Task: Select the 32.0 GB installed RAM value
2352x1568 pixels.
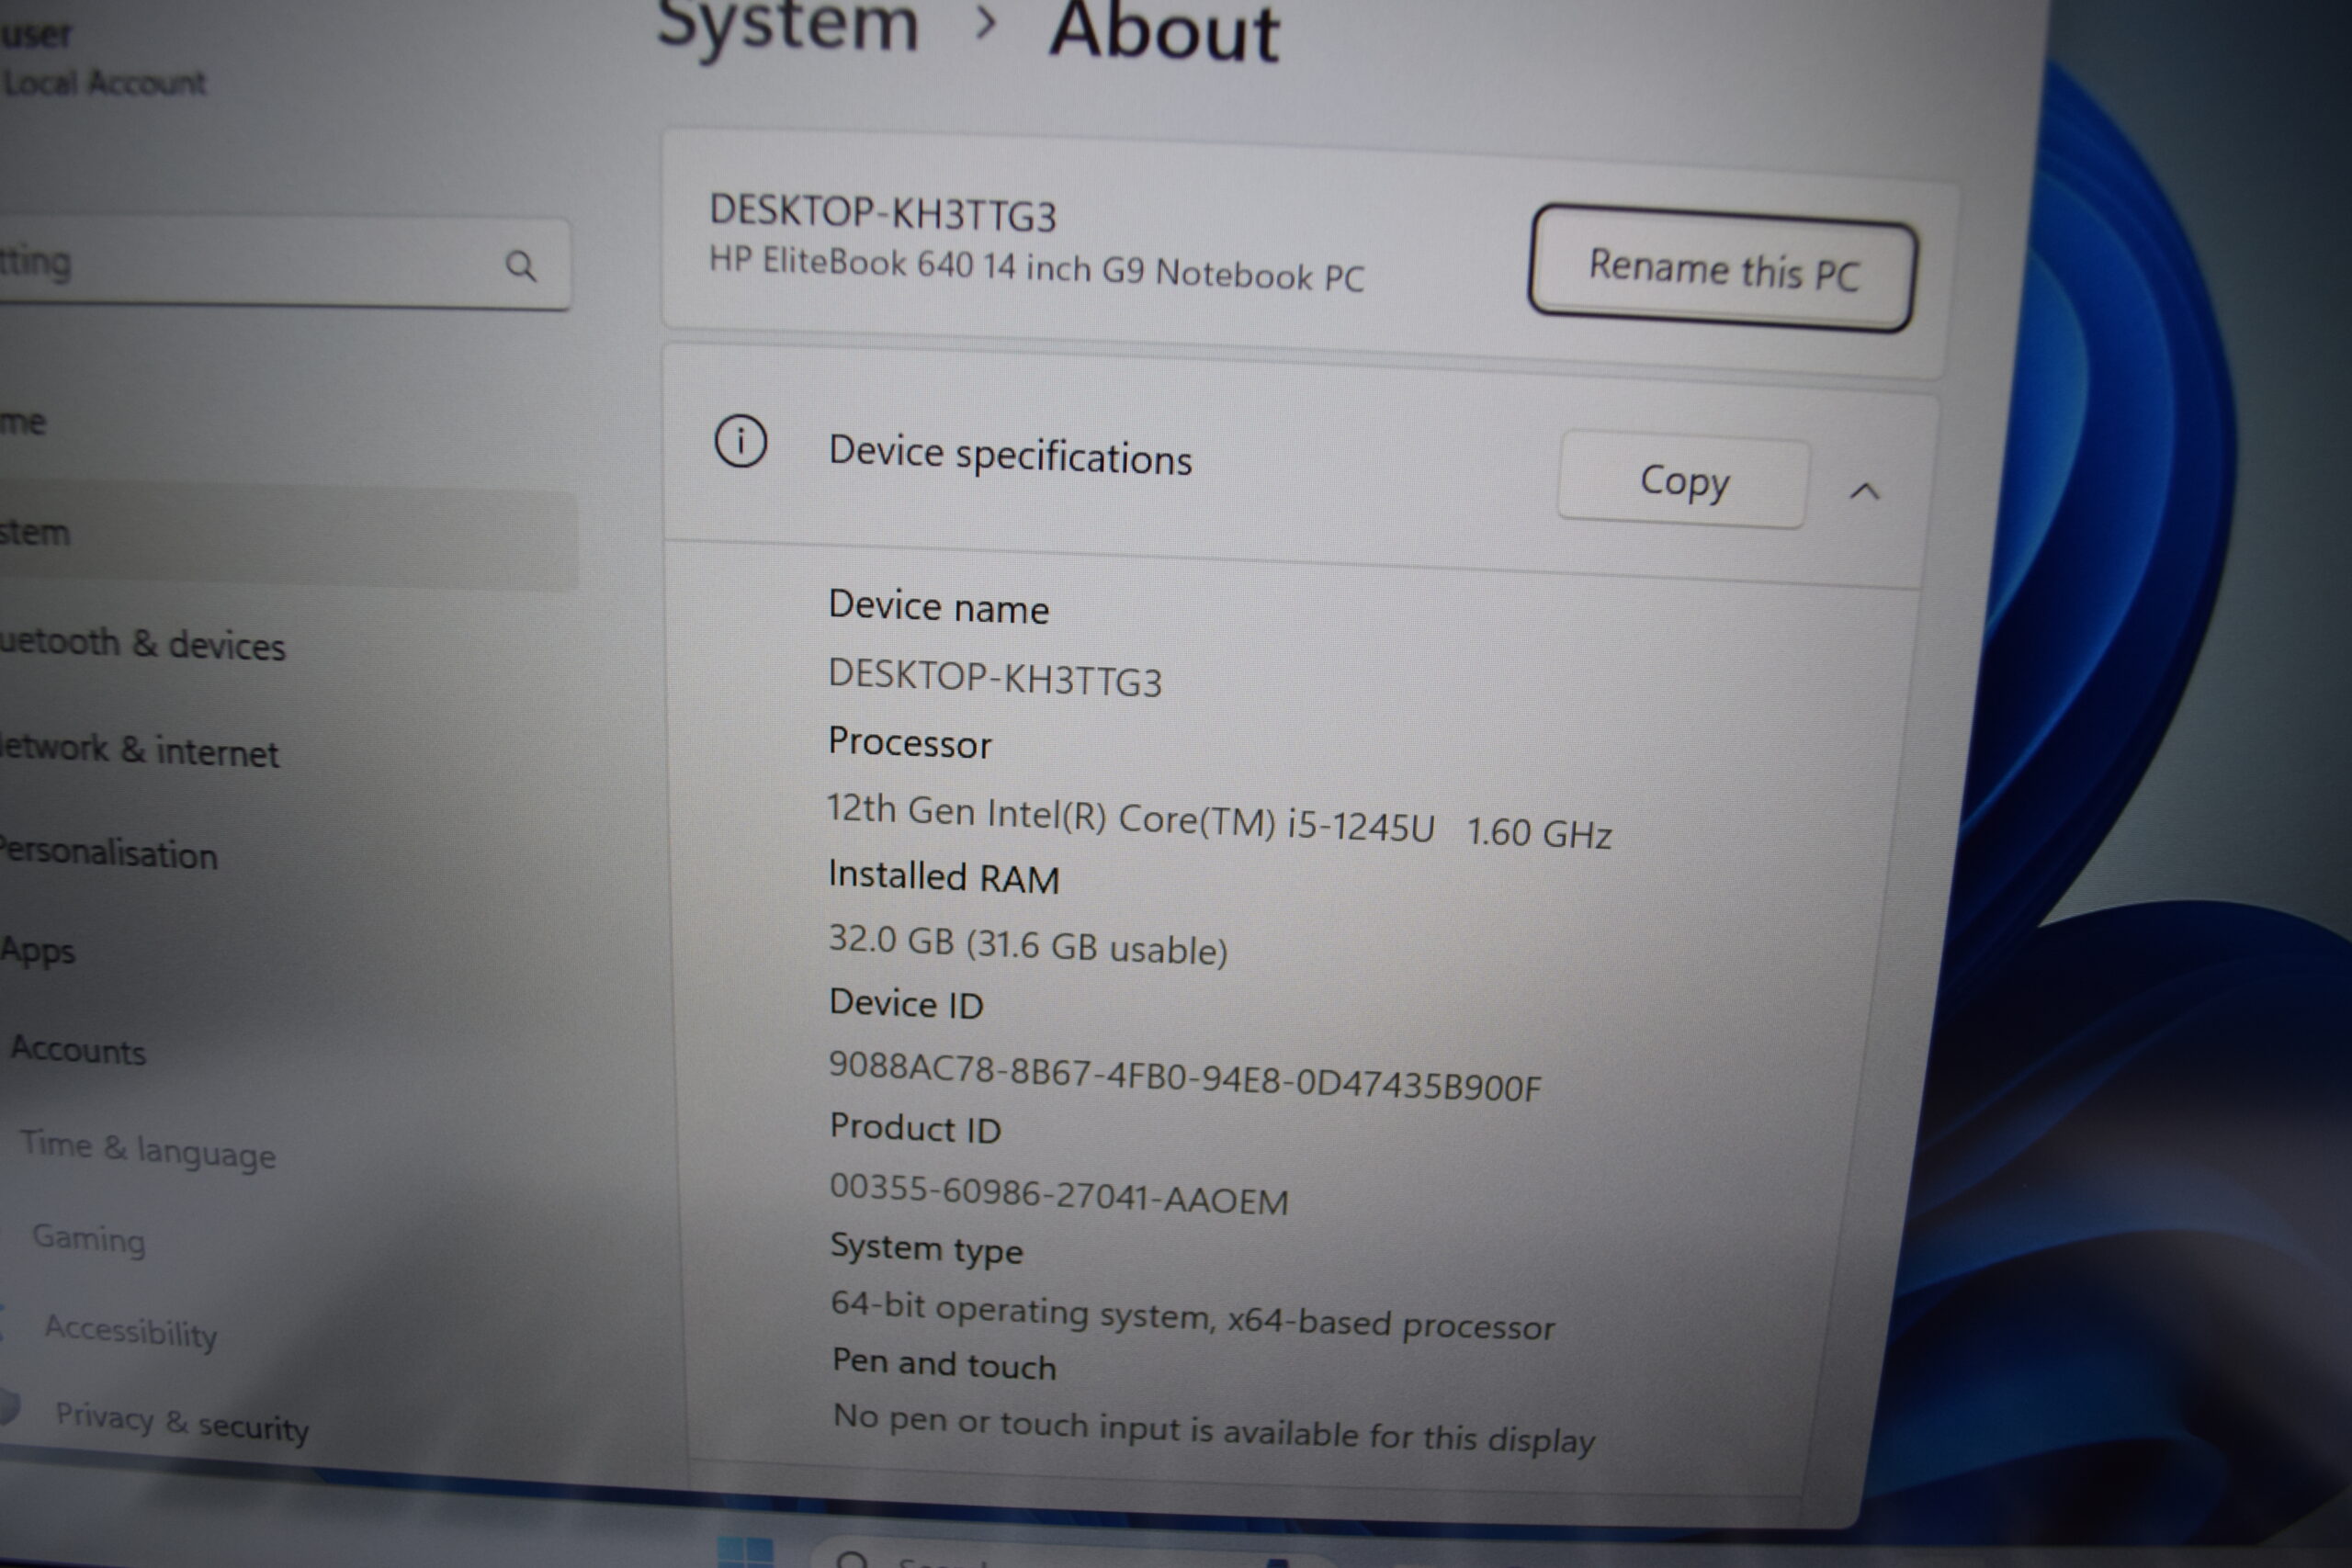Action: [x=1027, y=944]
